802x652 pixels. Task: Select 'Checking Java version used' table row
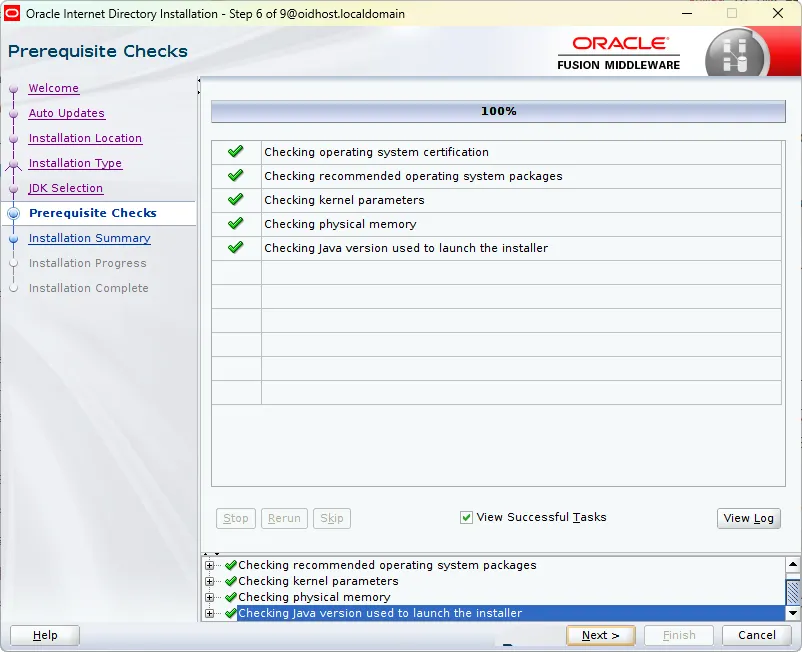(x=496, y=248)
